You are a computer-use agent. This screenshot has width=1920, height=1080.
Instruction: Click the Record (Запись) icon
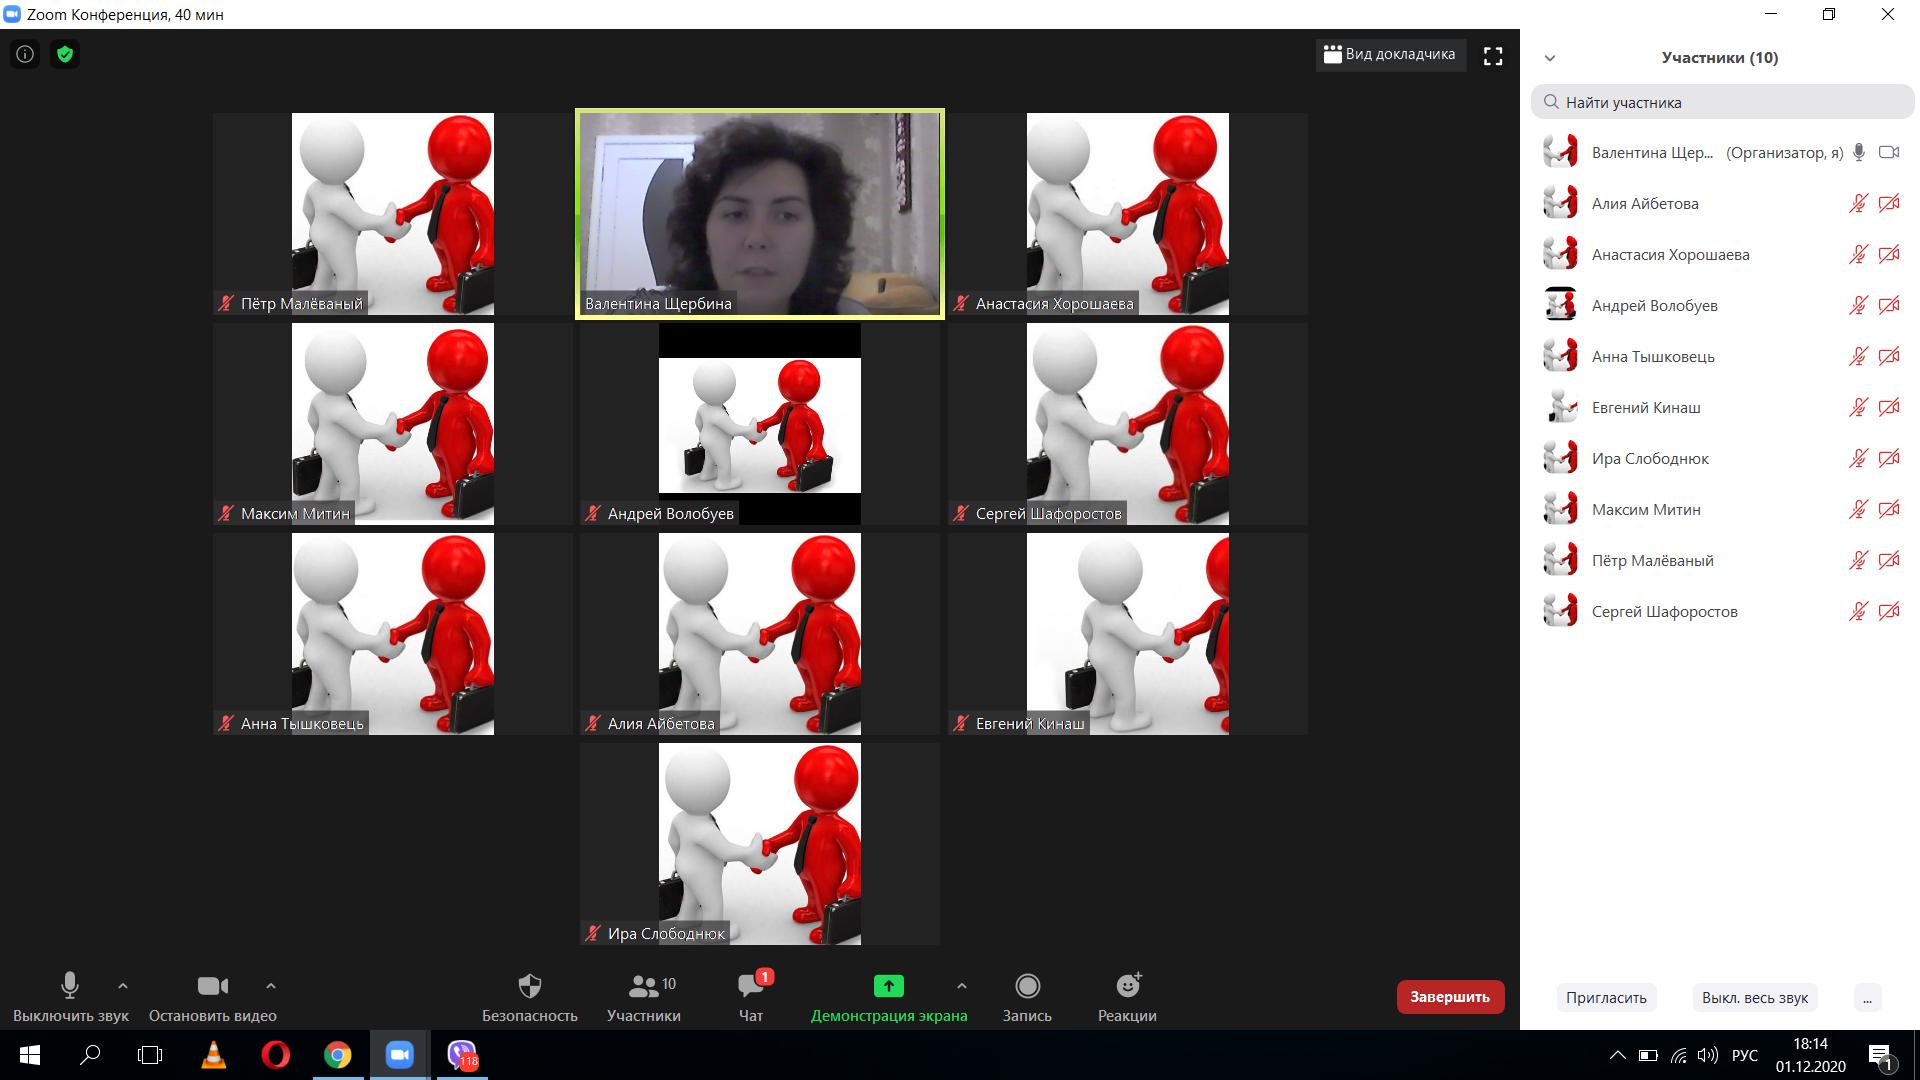tap(1027, 987)
